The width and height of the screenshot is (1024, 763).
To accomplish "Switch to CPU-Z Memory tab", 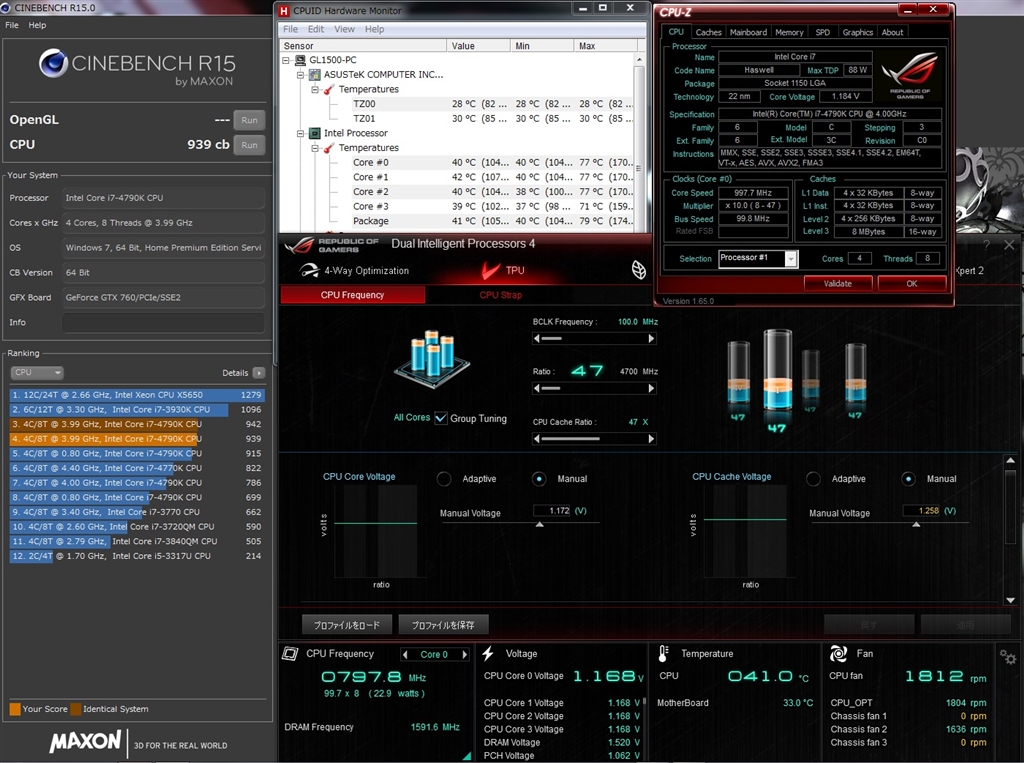I will point(789,32).
